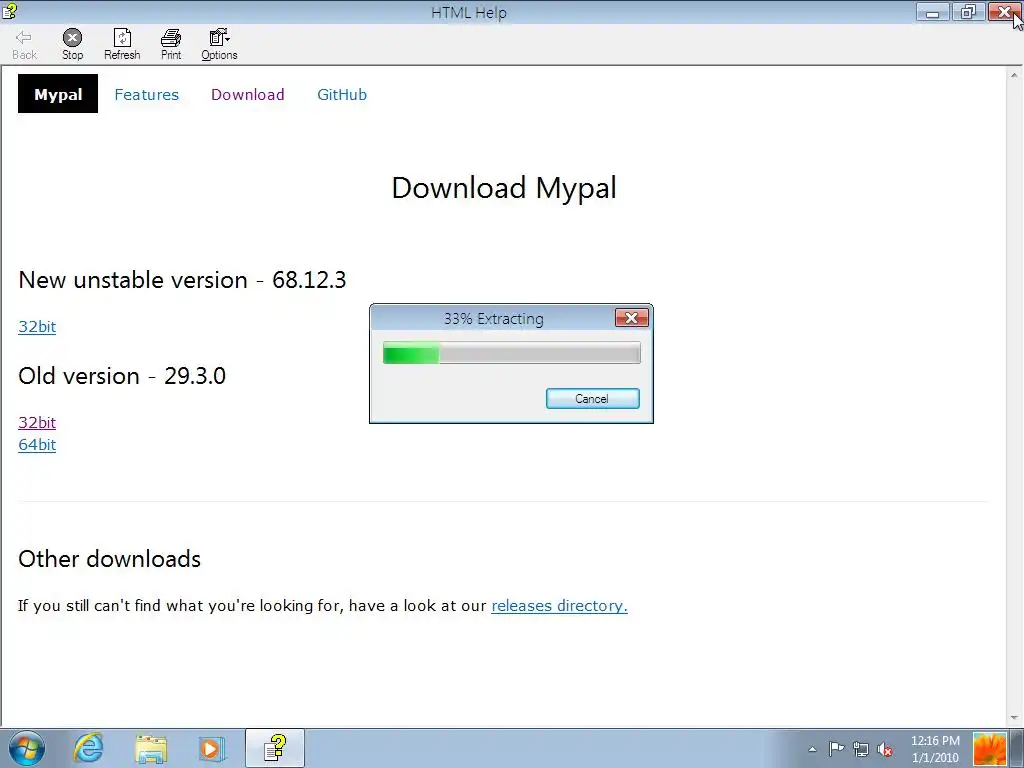Image resolution: width=1024 pixels, height=768 pixels.
Task: Click the "Other downloads" heading
Action: click(x=109, y=559)
